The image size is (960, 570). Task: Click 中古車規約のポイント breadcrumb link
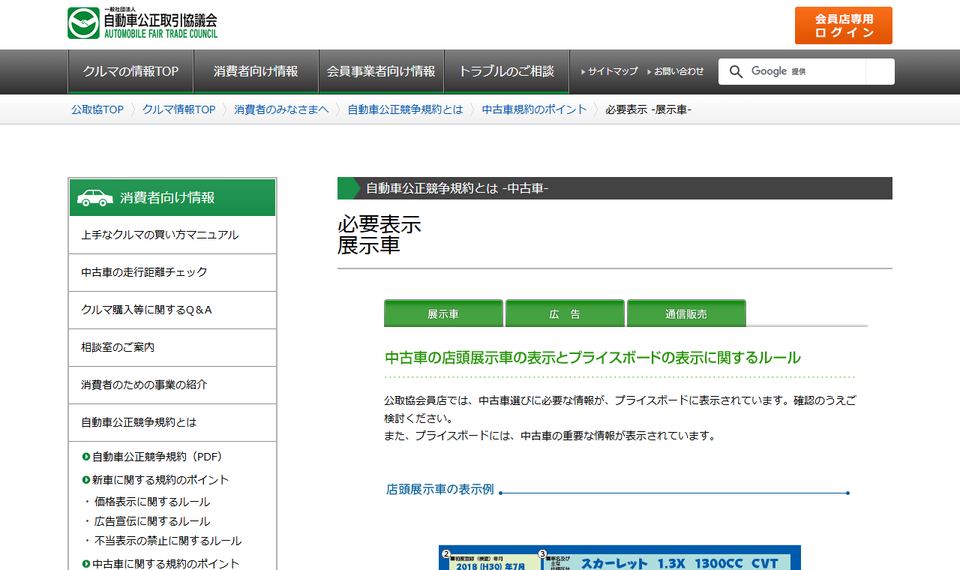pos(534,110)
